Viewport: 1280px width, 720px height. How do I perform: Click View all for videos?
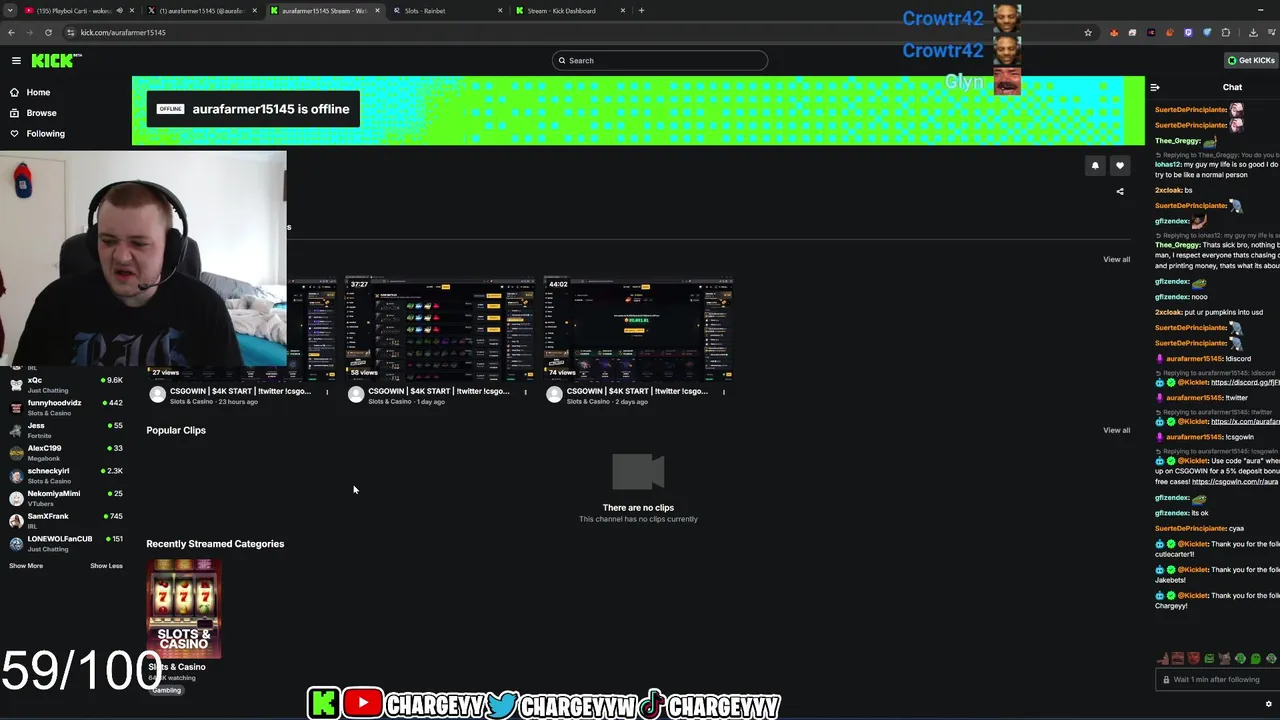[x=1116, y=259]
